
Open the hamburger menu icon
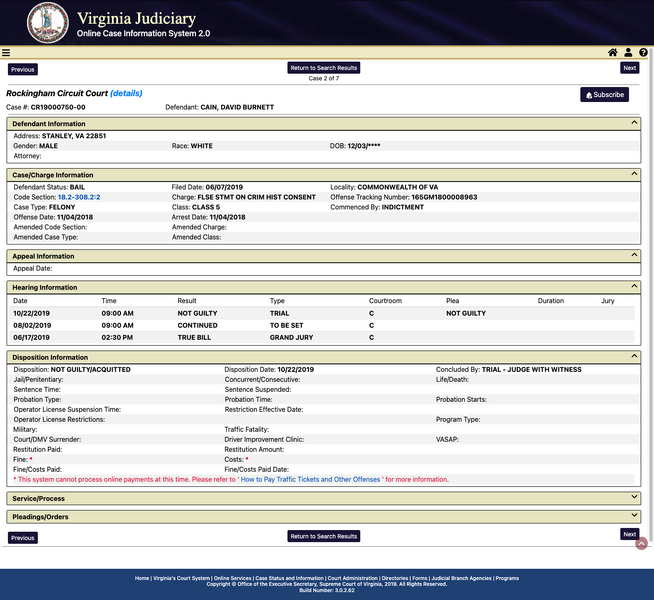(6, 53)
